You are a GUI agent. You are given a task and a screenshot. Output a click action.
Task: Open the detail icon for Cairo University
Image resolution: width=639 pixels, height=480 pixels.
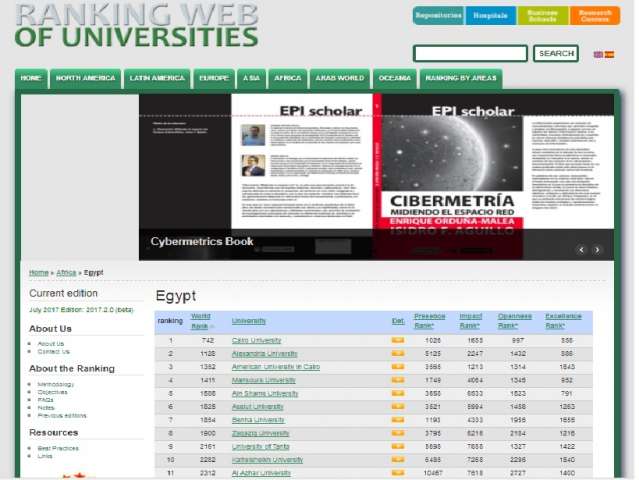397,341
